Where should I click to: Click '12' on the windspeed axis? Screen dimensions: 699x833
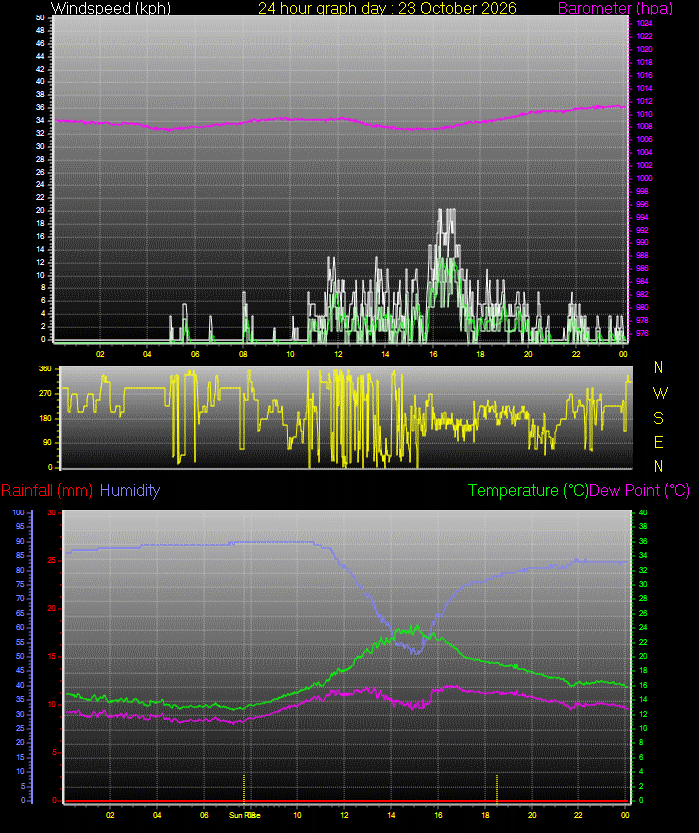[40, 262]
